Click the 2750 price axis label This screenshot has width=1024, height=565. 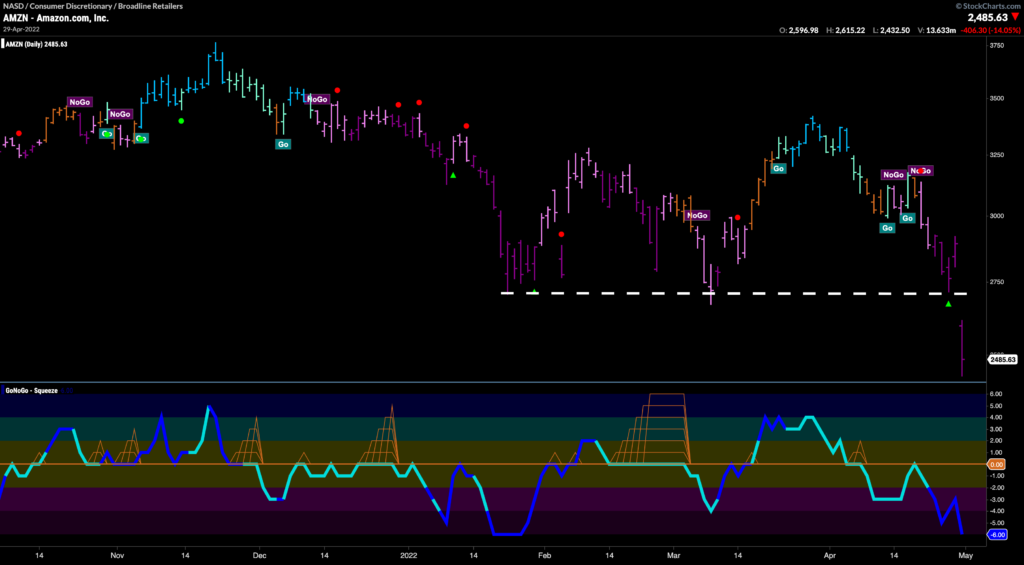[997, 282]
